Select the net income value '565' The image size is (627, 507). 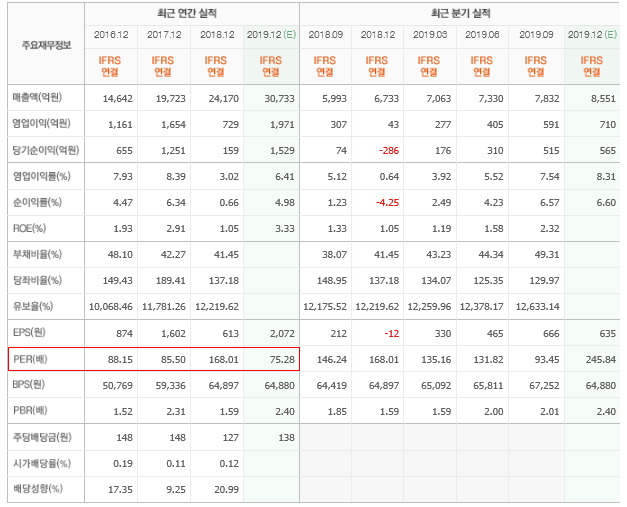[x=608, y=151]
